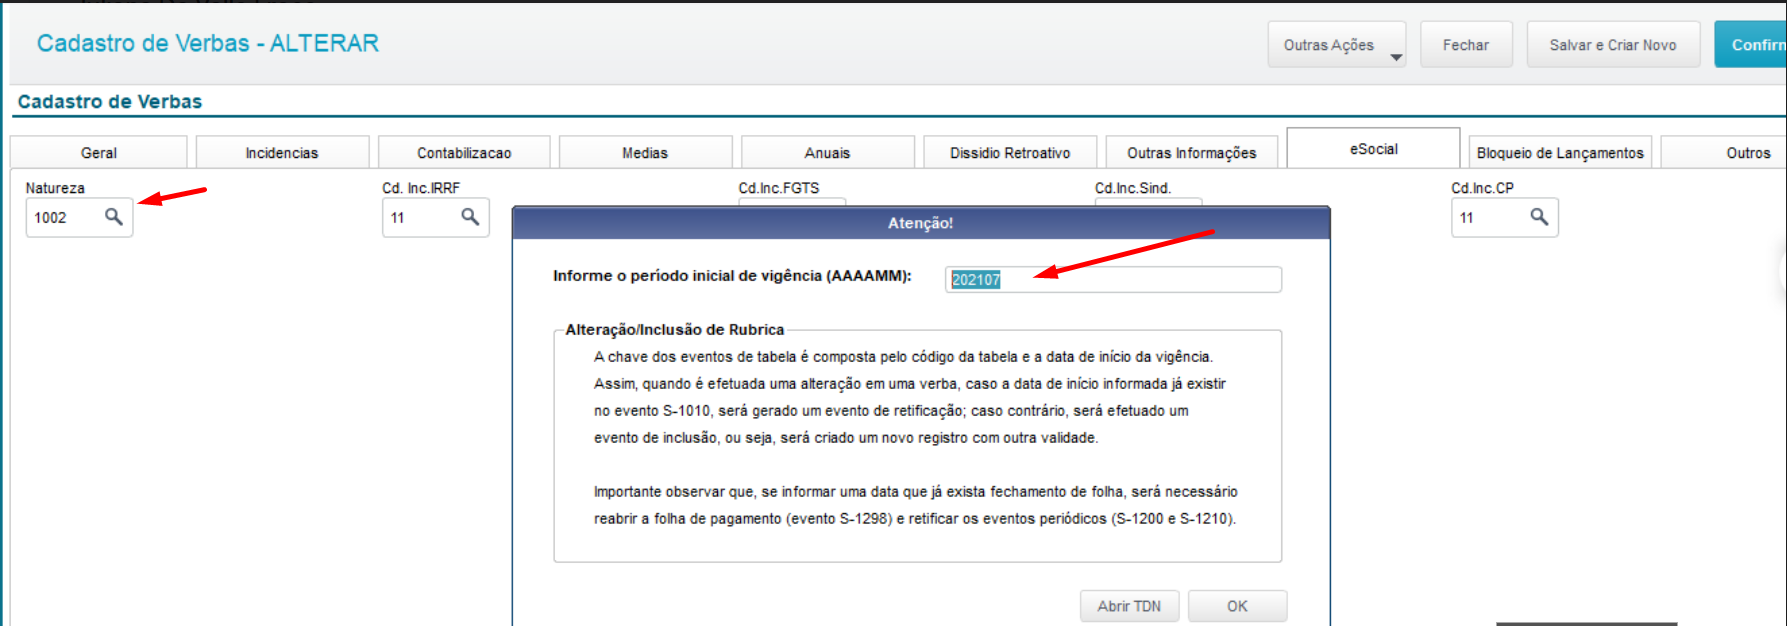Select the eSocial tab

pyautogui.click(x=1374, y=149)
